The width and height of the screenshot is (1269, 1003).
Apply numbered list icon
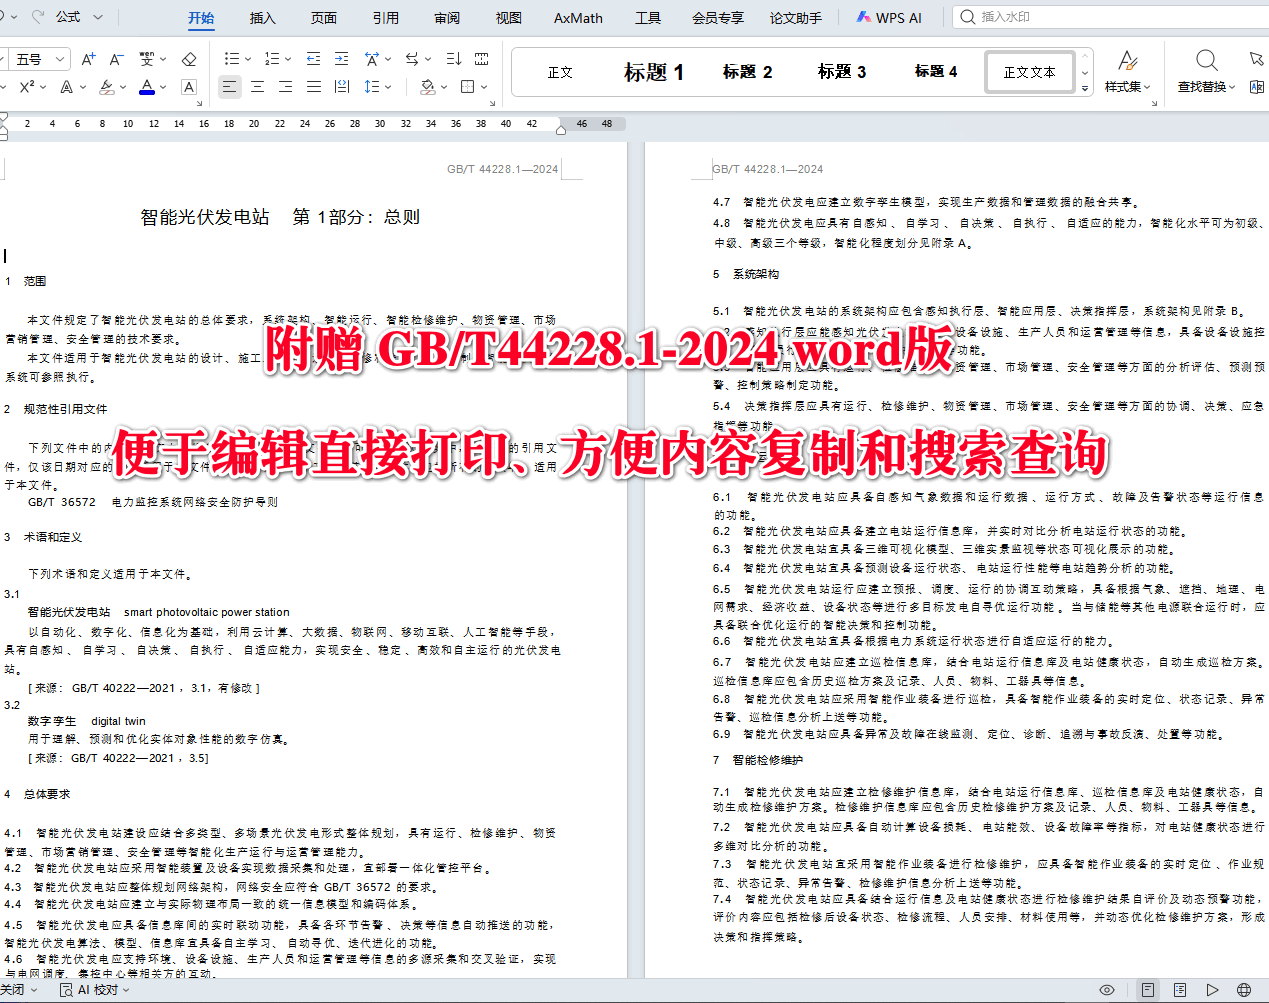click(272, 59)
